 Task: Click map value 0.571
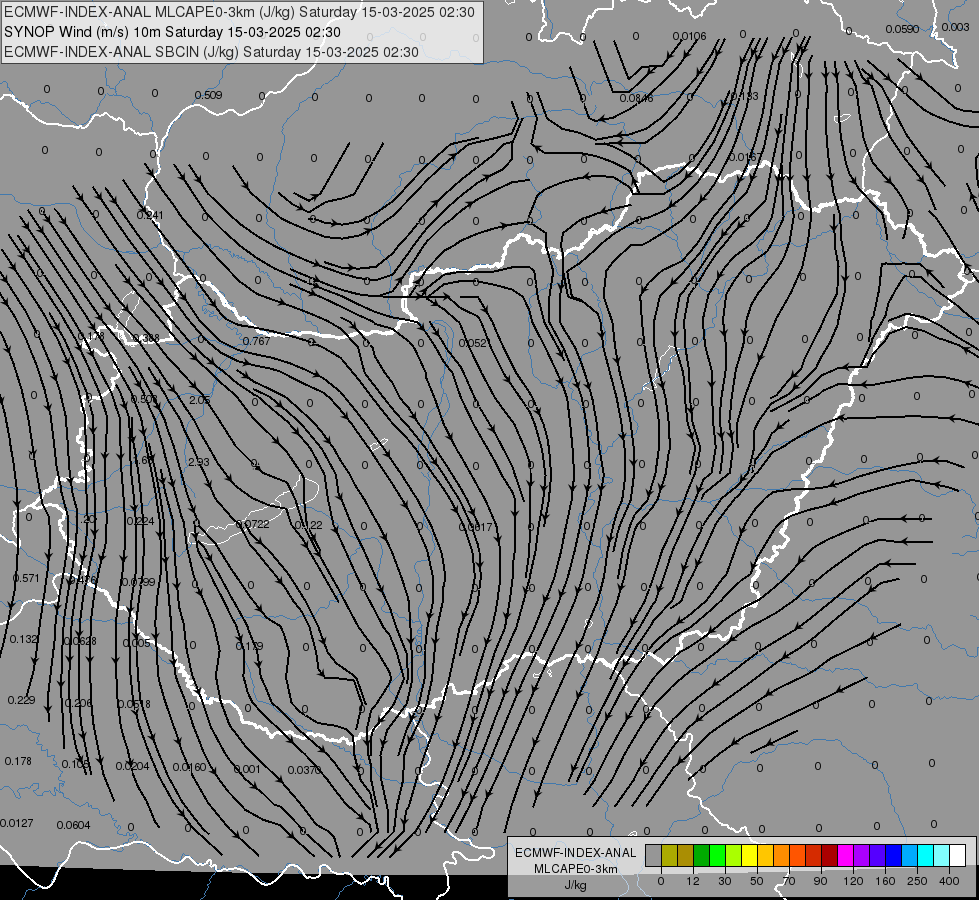tap(26, 578)
